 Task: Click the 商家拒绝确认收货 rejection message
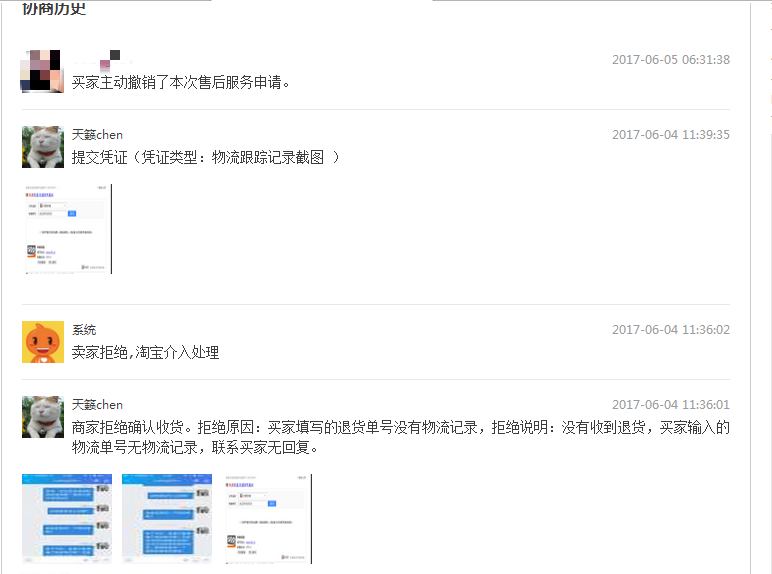400,437
